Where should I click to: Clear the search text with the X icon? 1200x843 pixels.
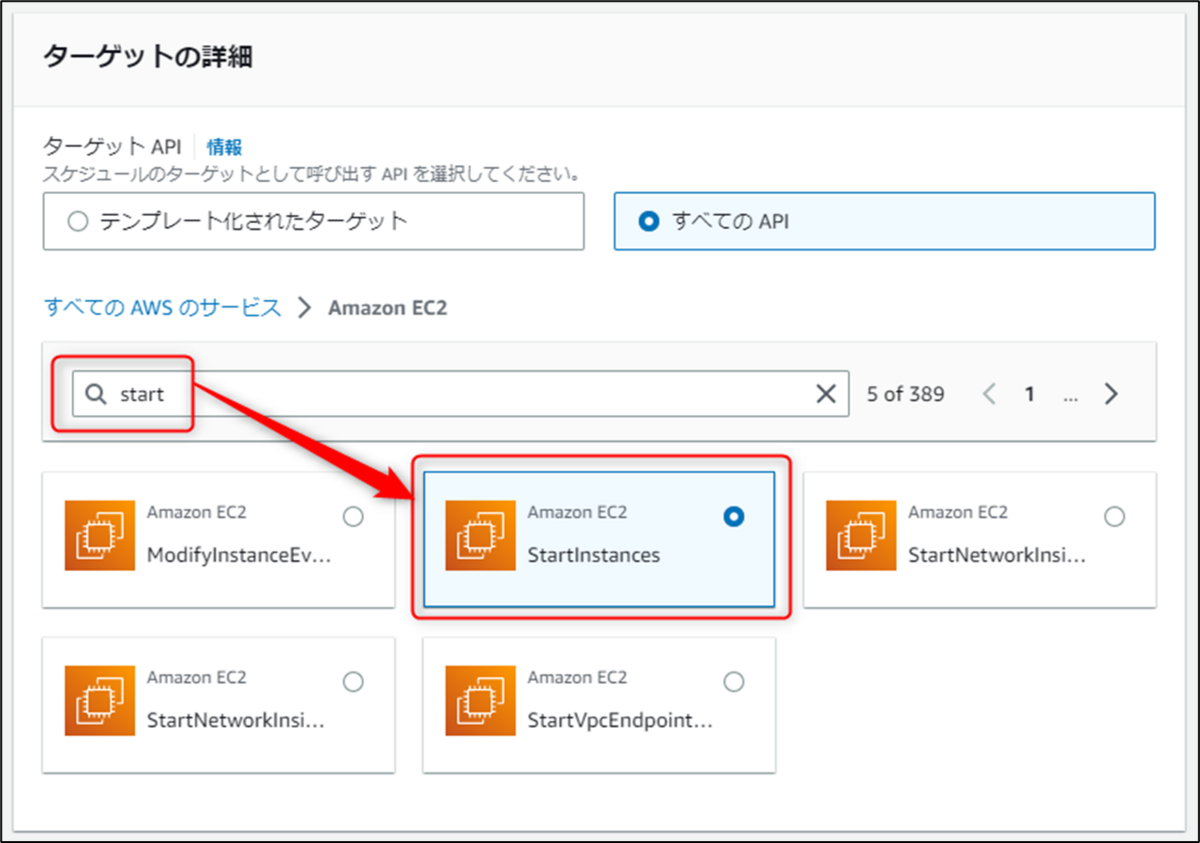tap(826, 394)
